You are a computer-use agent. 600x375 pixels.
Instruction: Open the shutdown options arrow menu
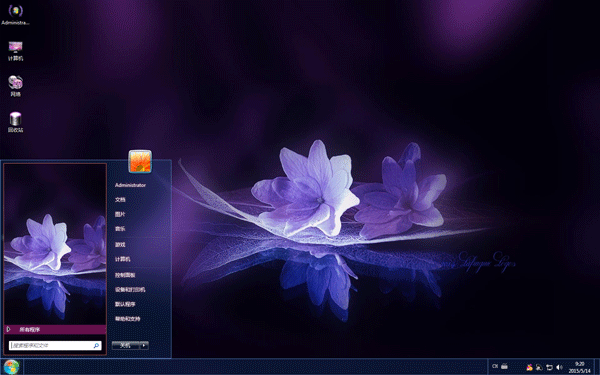144,346
